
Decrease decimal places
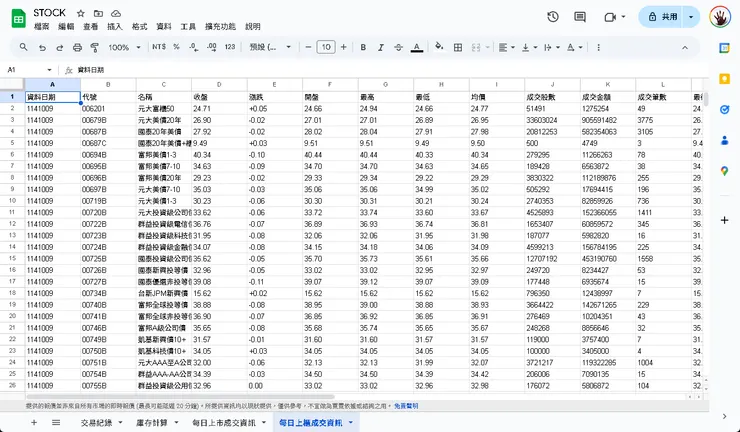click(193, 47)
